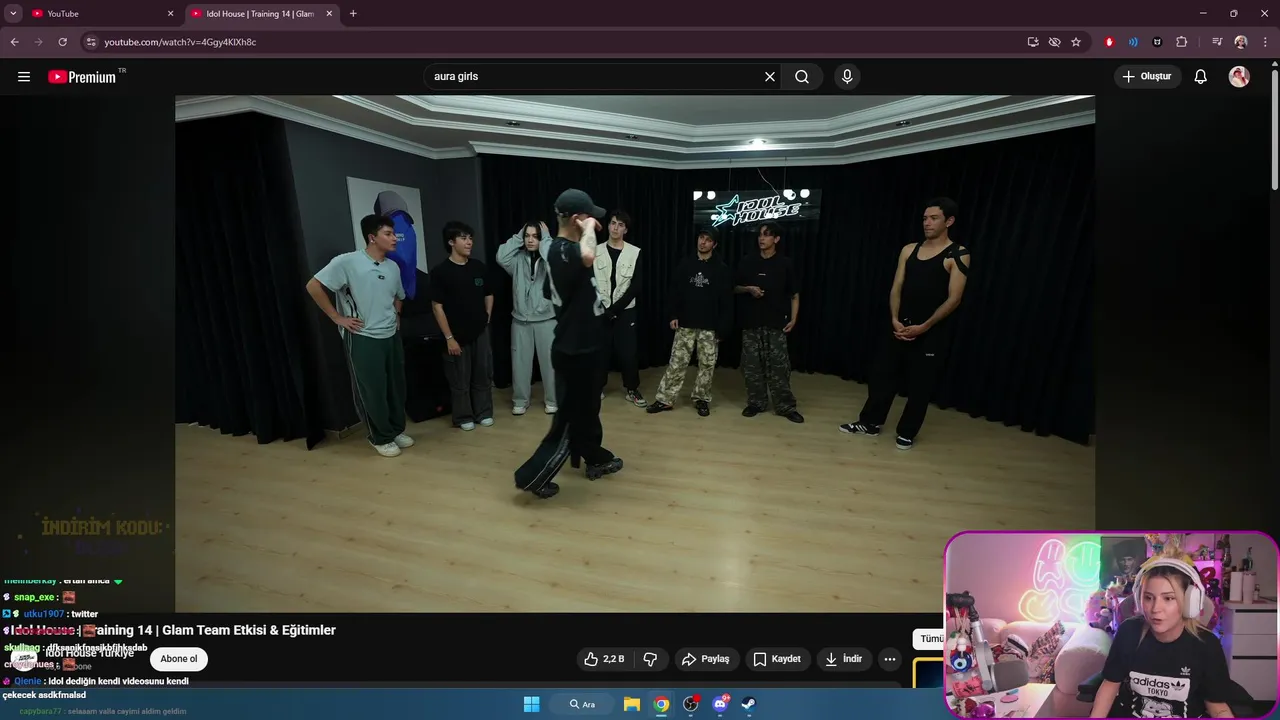This screenshot has height=720, width=1280.
Task: Open OBS Studio from the taskbar
Action: coord(690,704)
